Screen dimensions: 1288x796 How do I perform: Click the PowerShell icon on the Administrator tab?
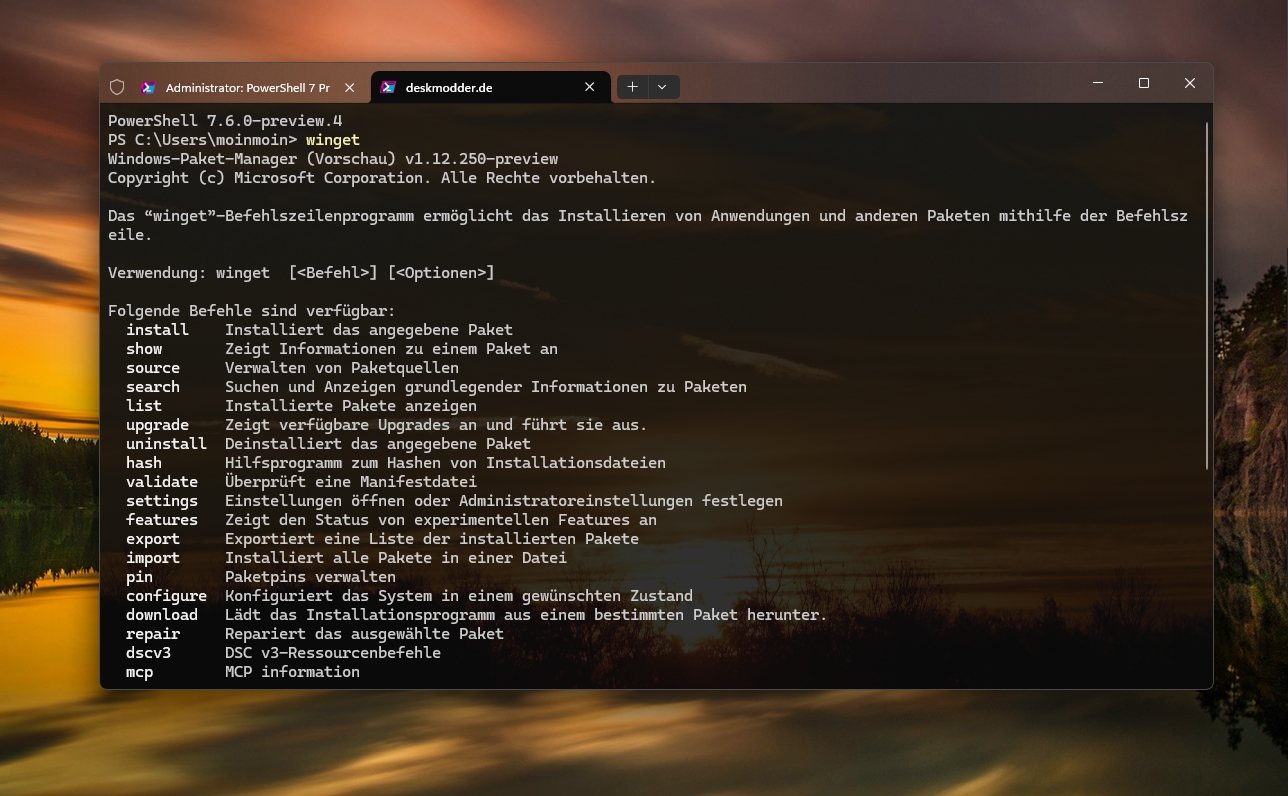[x=148, y=87]
